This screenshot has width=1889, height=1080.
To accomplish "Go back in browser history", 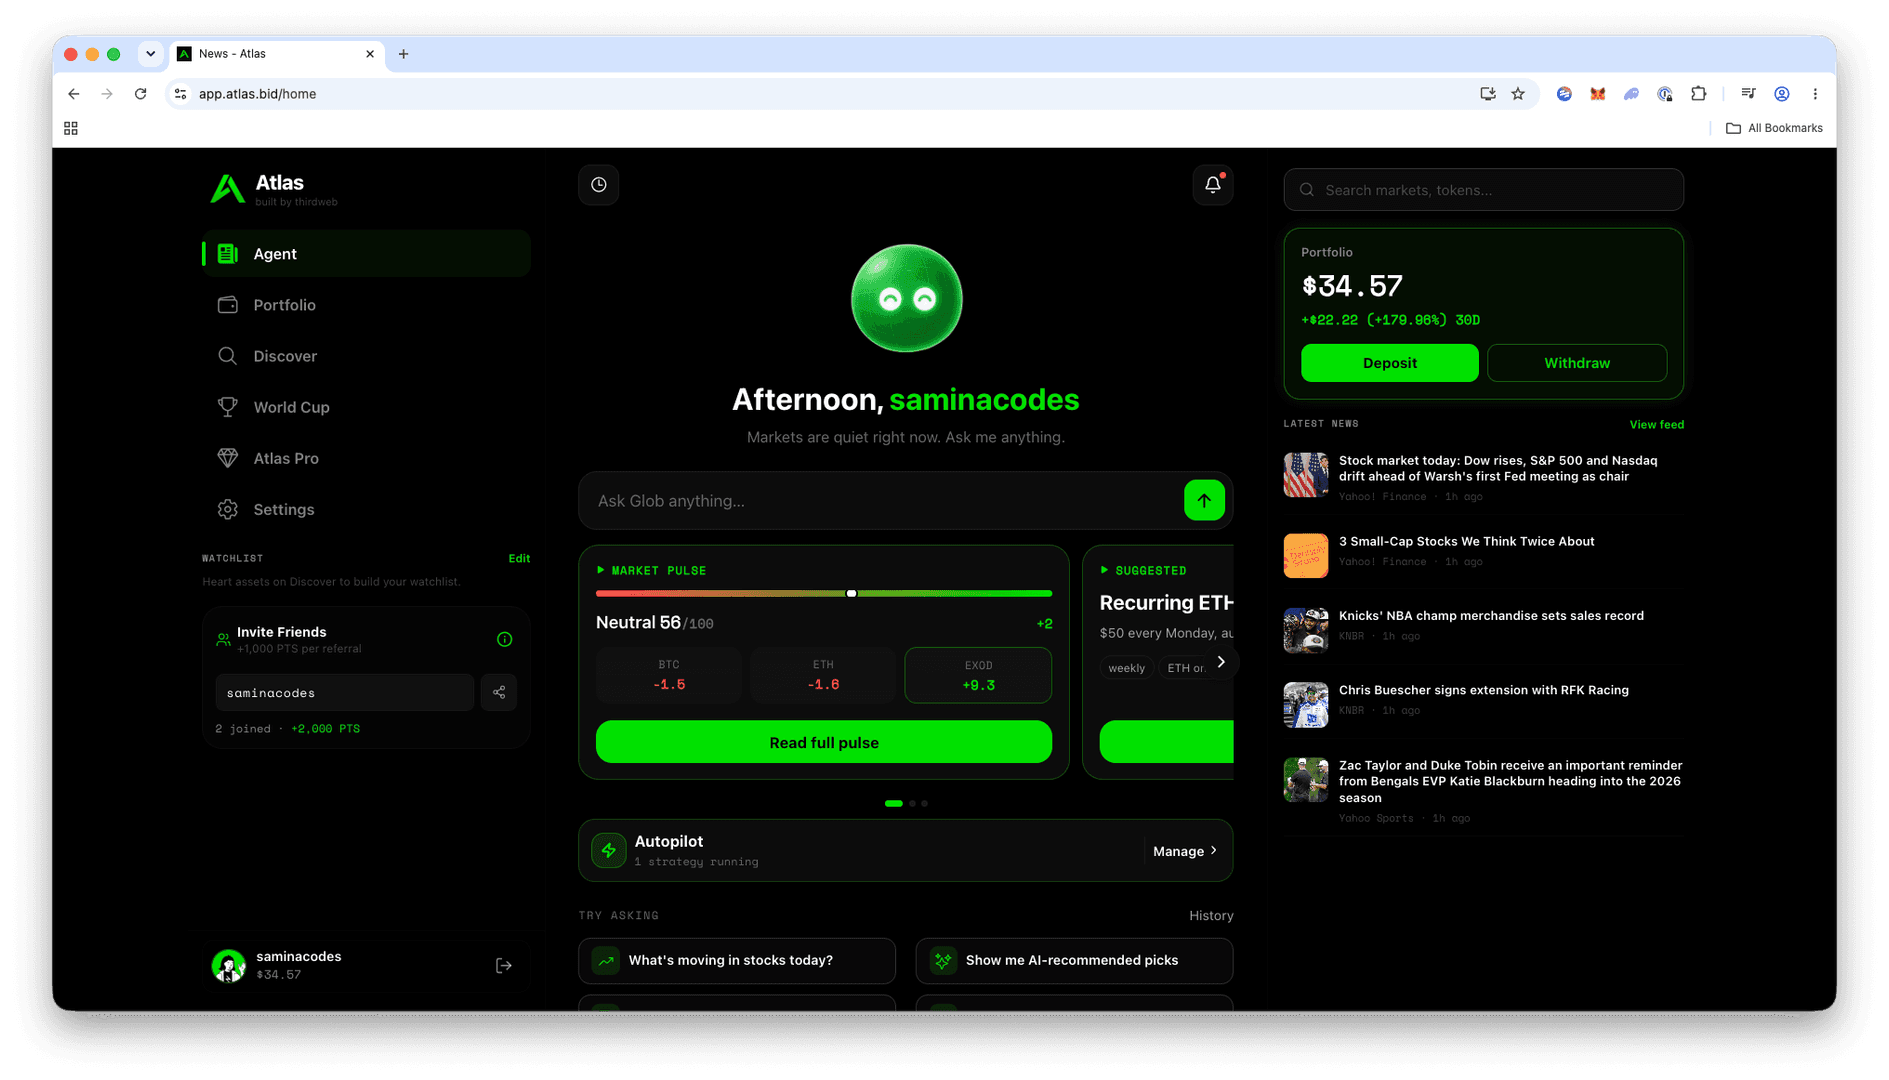I will 74,94.
